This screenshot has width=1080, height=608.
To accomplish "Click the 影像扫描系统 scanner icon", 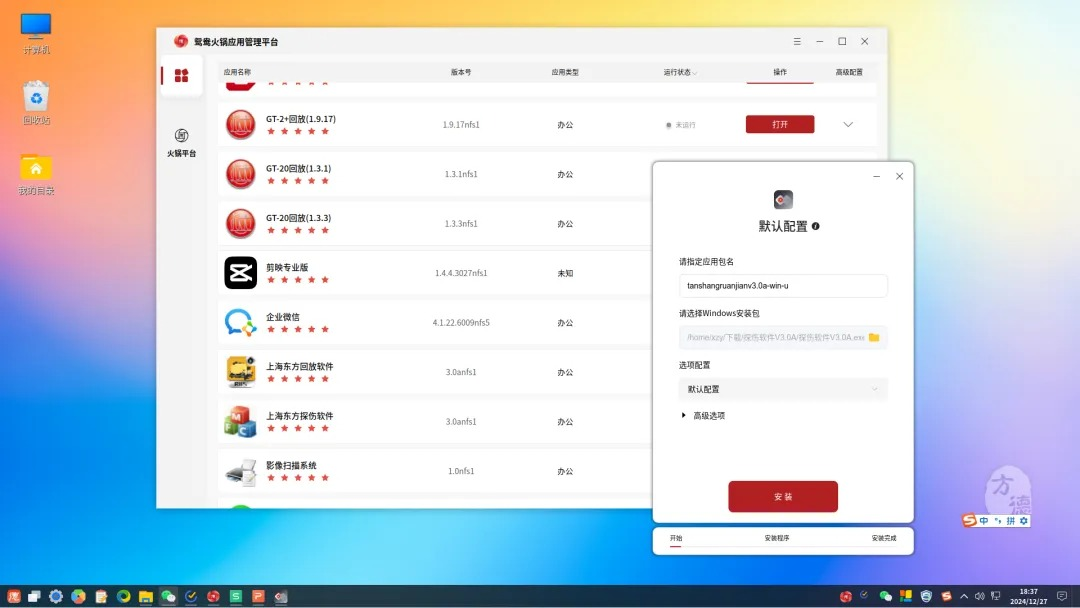I will [x=240, y=471].
